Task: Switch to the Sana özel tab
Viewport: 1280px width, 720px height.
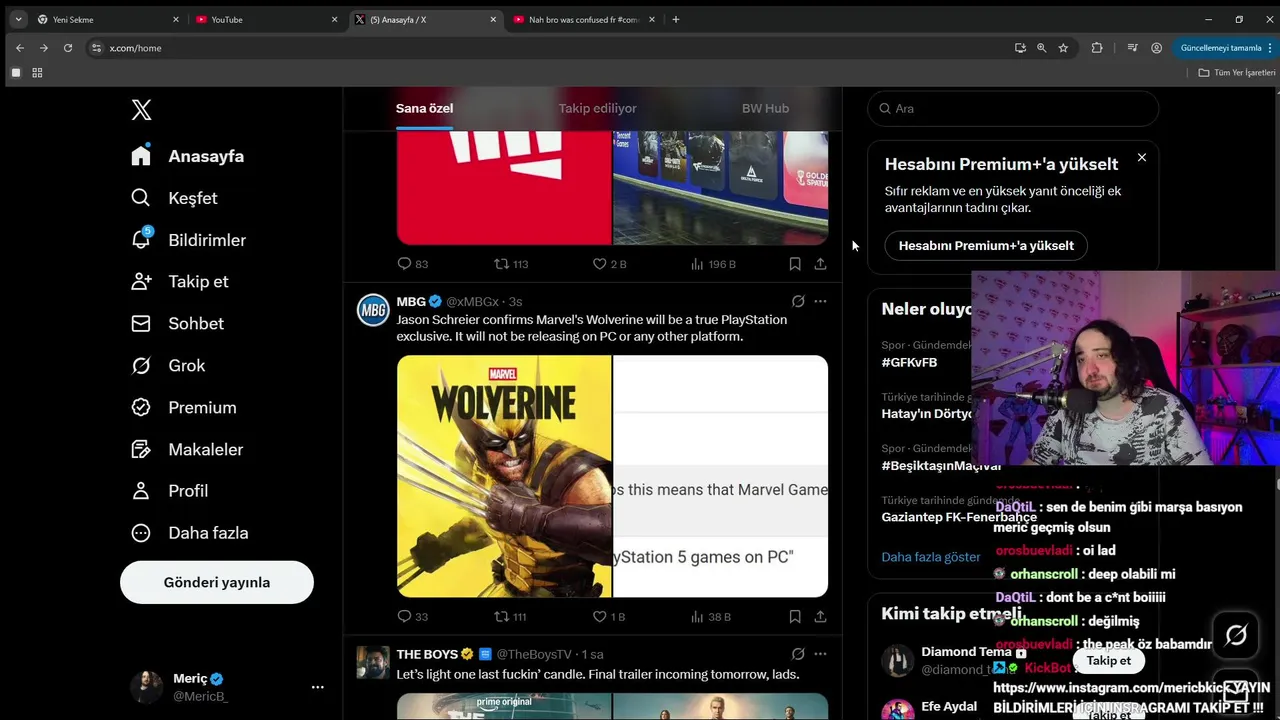Action: (x=424, y=108)
